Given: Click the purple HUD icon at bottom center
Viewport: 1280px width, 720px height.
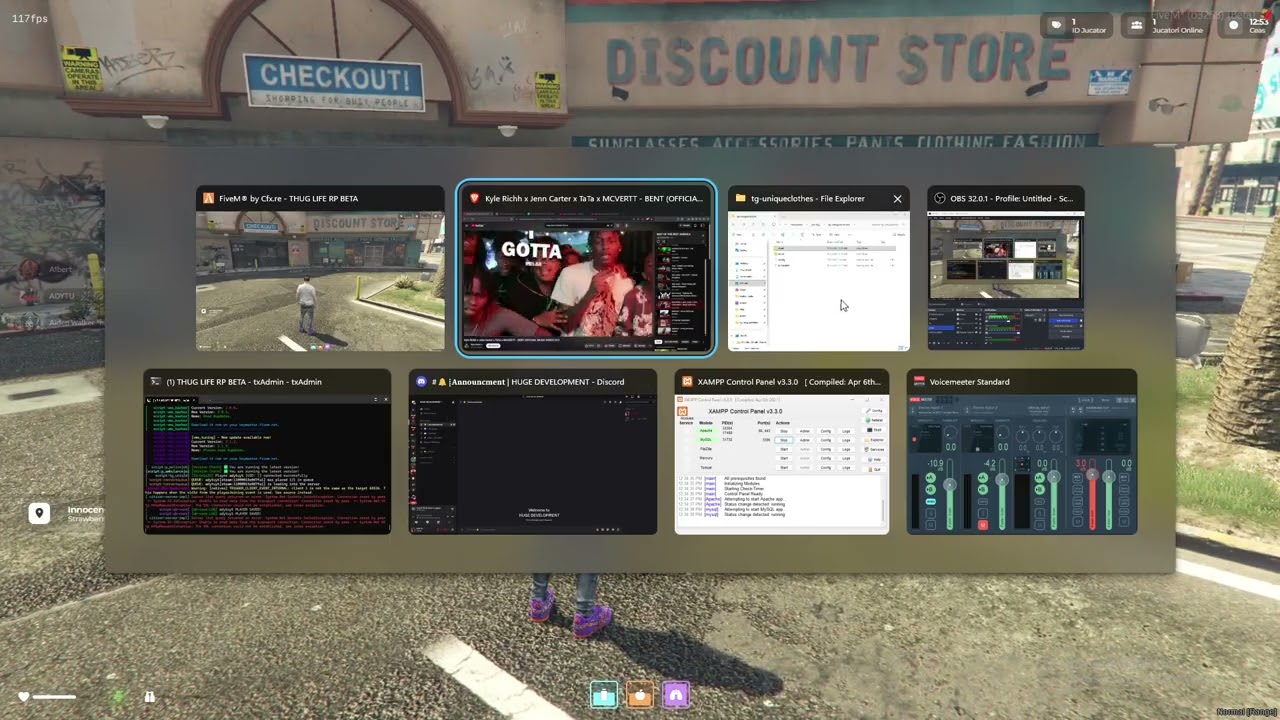Looking at the screenshot, I should [676, 694].
